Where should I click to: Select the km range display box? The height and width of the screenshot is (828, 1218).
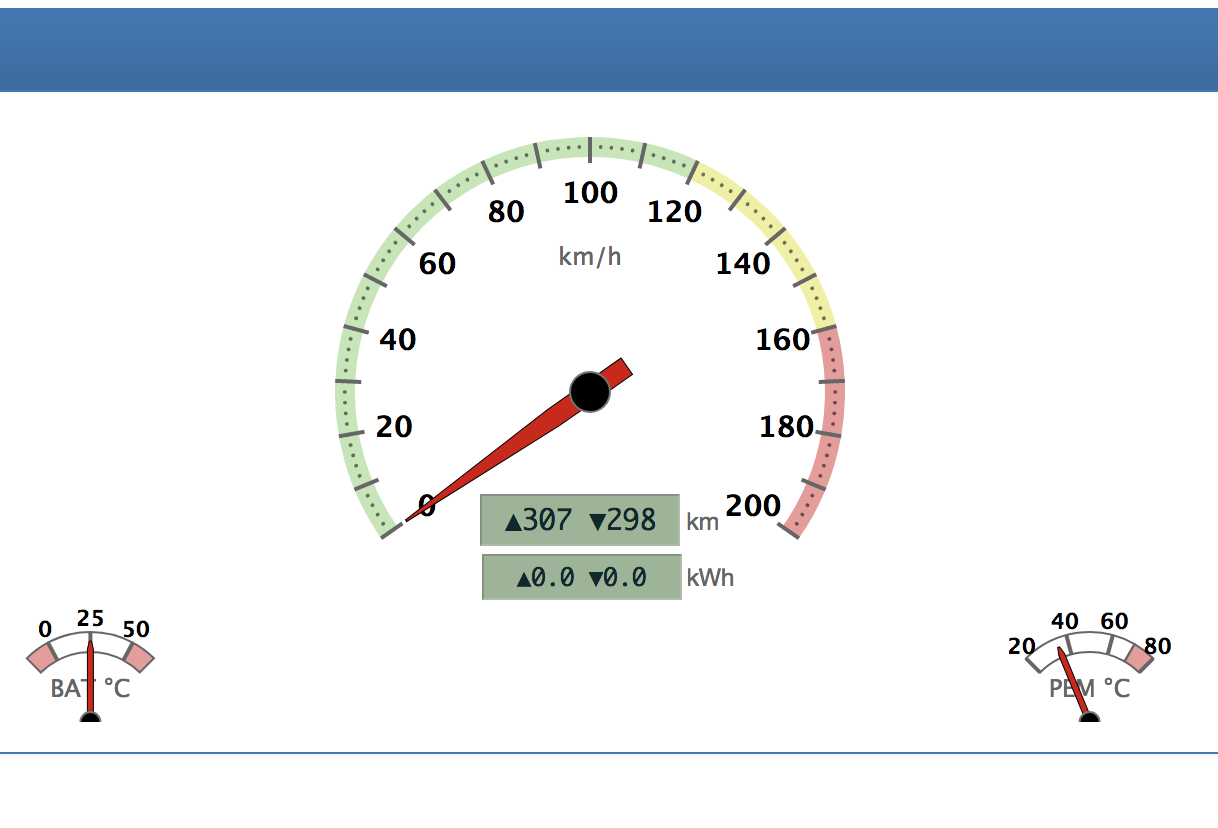[x=580, y=520]
